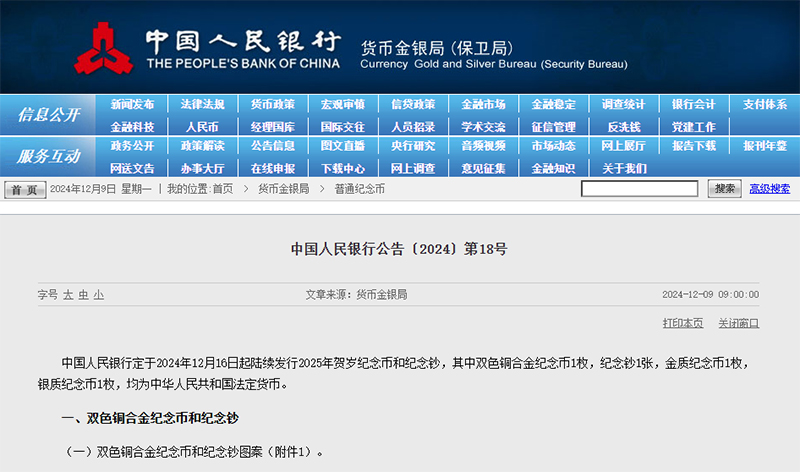Select 经理国库 navigation link
The image size is (800, 472).
point(272,127)
